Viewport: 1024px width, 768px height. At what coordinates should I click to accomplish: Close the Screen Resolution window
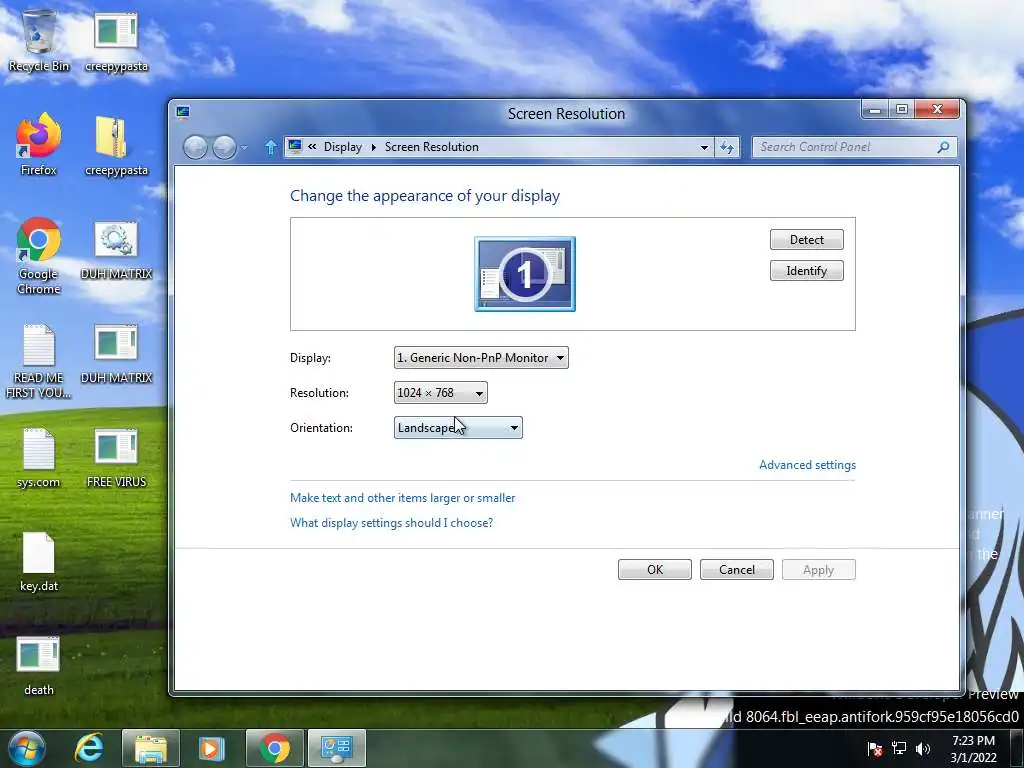click(938, 110)
